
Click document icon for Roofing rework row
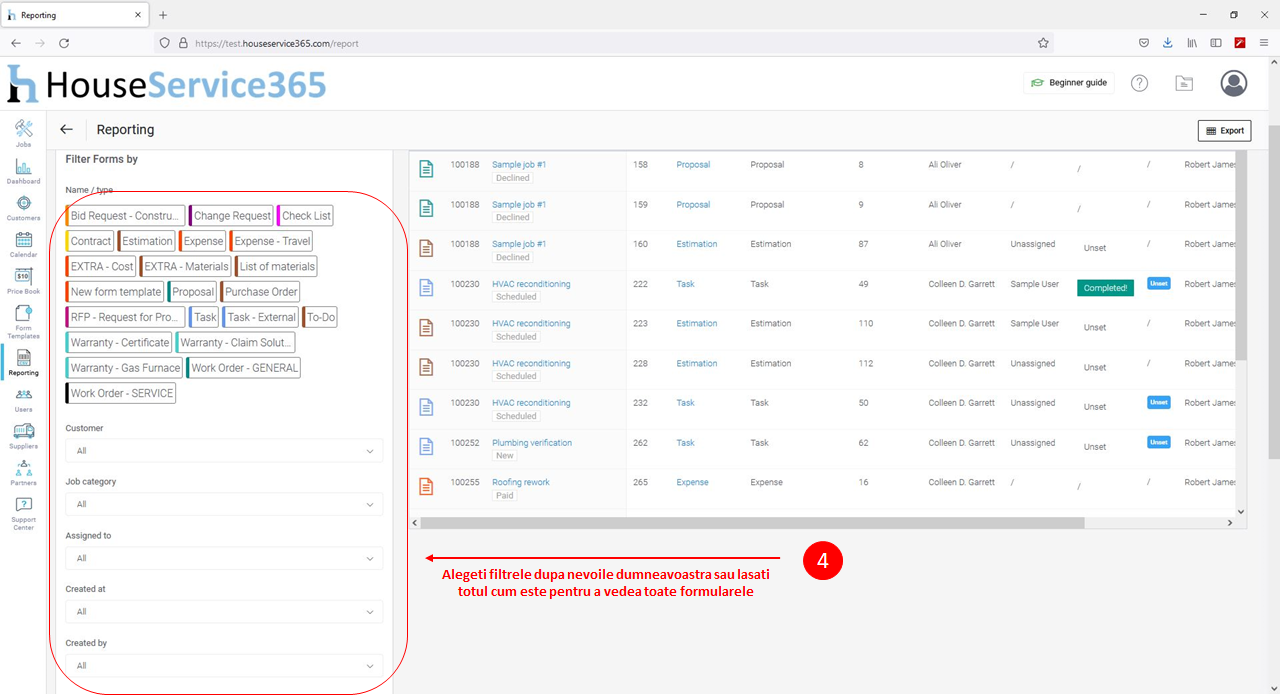pyautogui.click(x=426, y=486)
